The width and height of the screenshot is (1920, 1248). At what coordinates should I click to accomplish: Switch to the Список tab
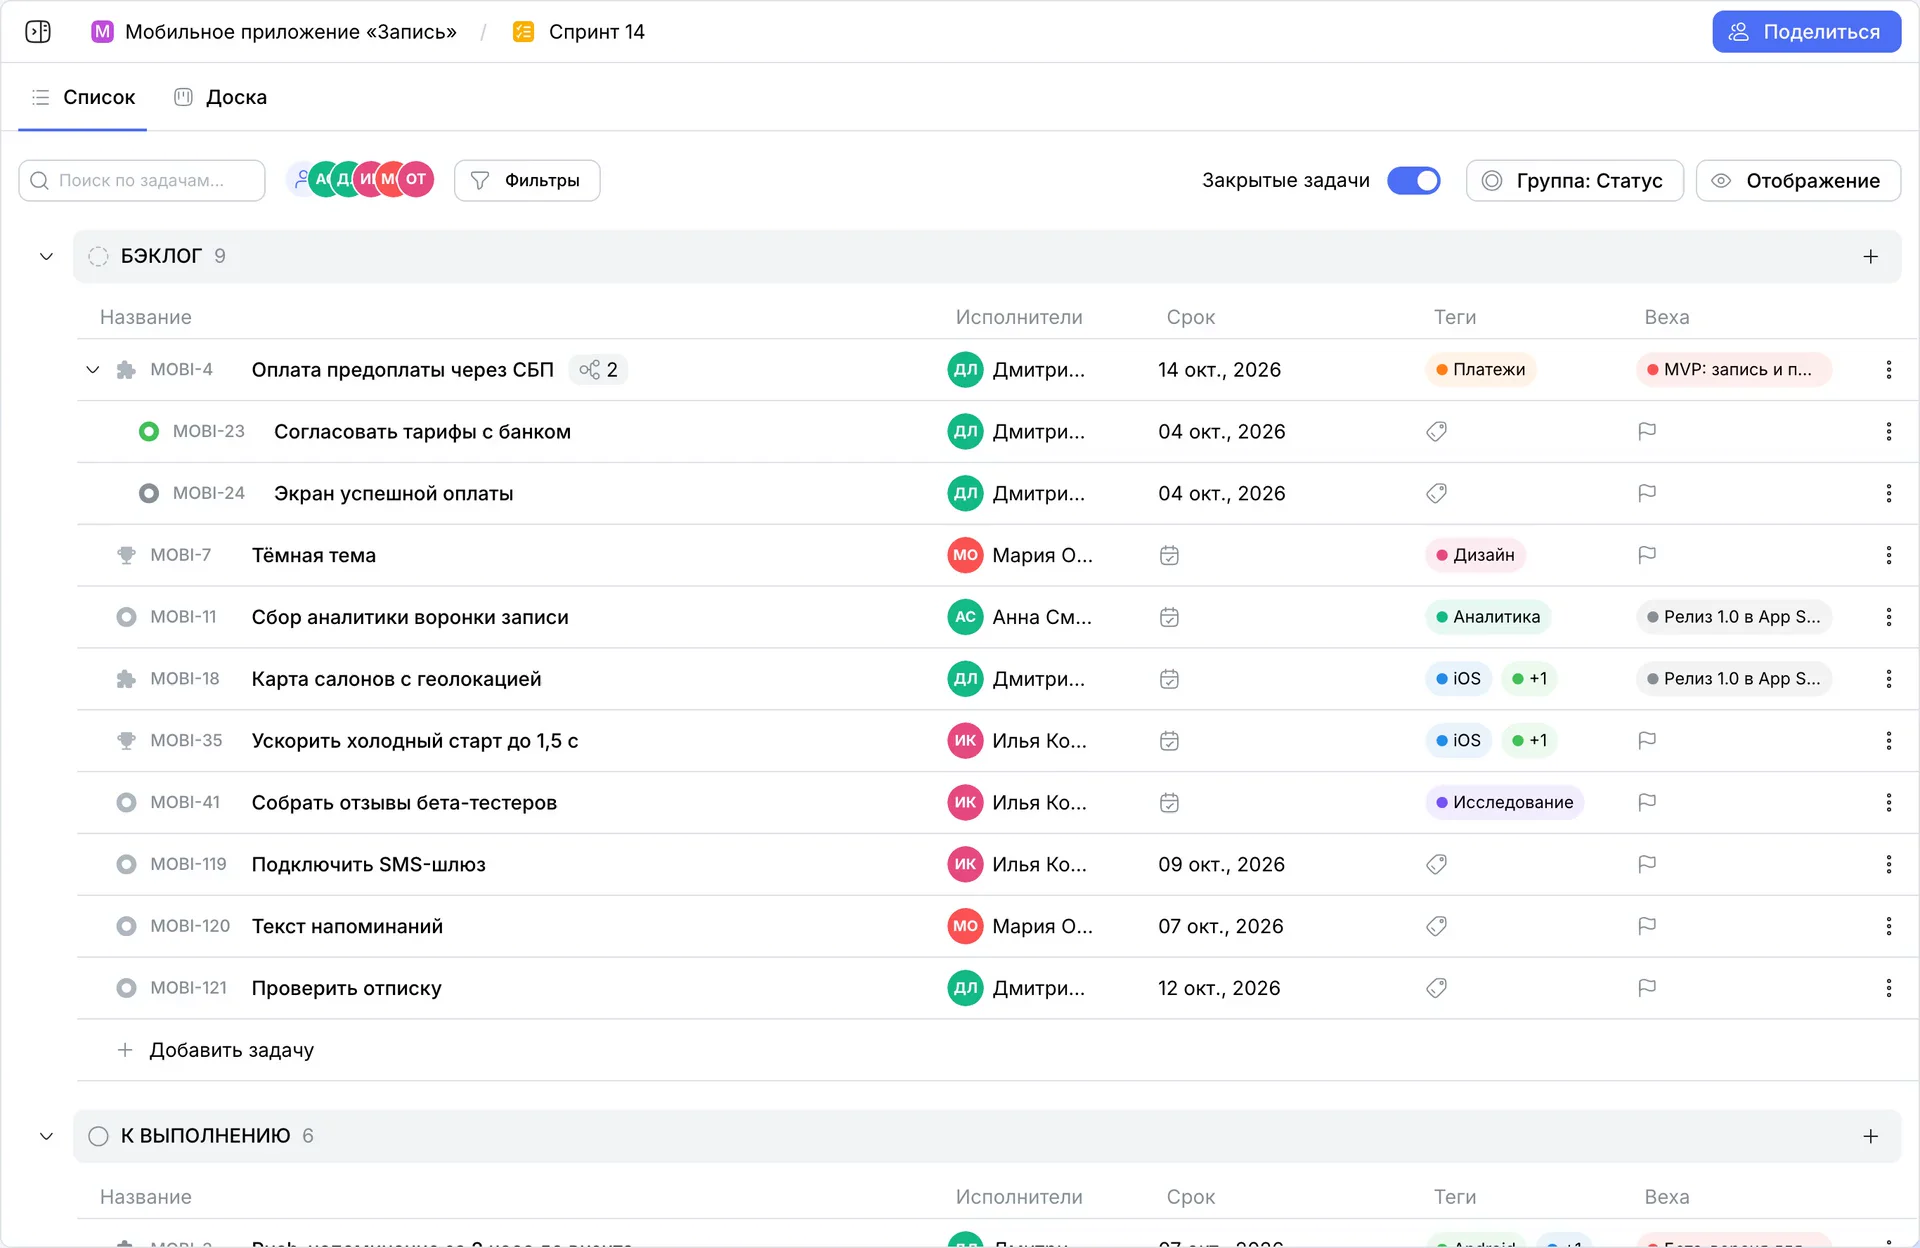pyautogui.click(x=83, y=97)
